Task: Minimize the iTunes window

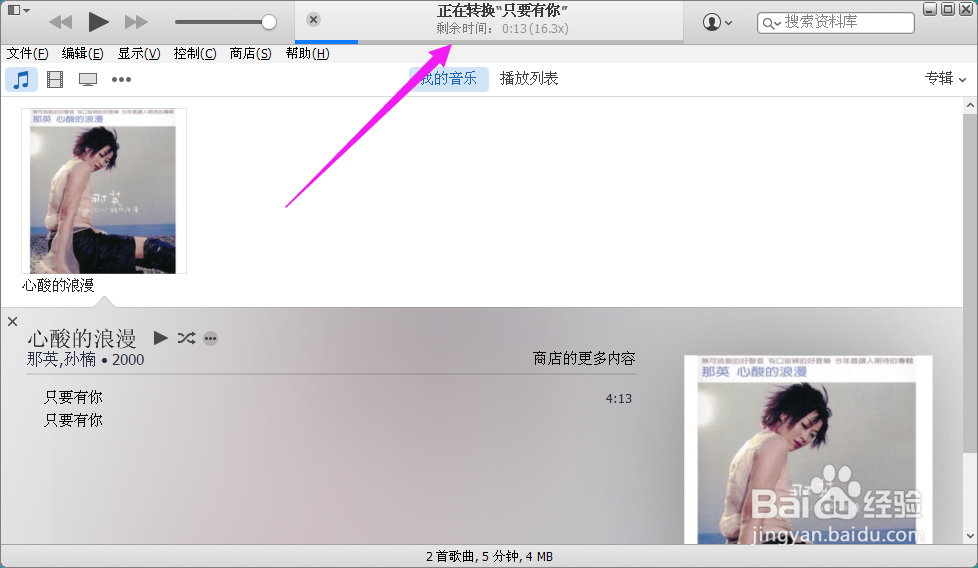Action: pyautogui.click(x=930, y=9)
